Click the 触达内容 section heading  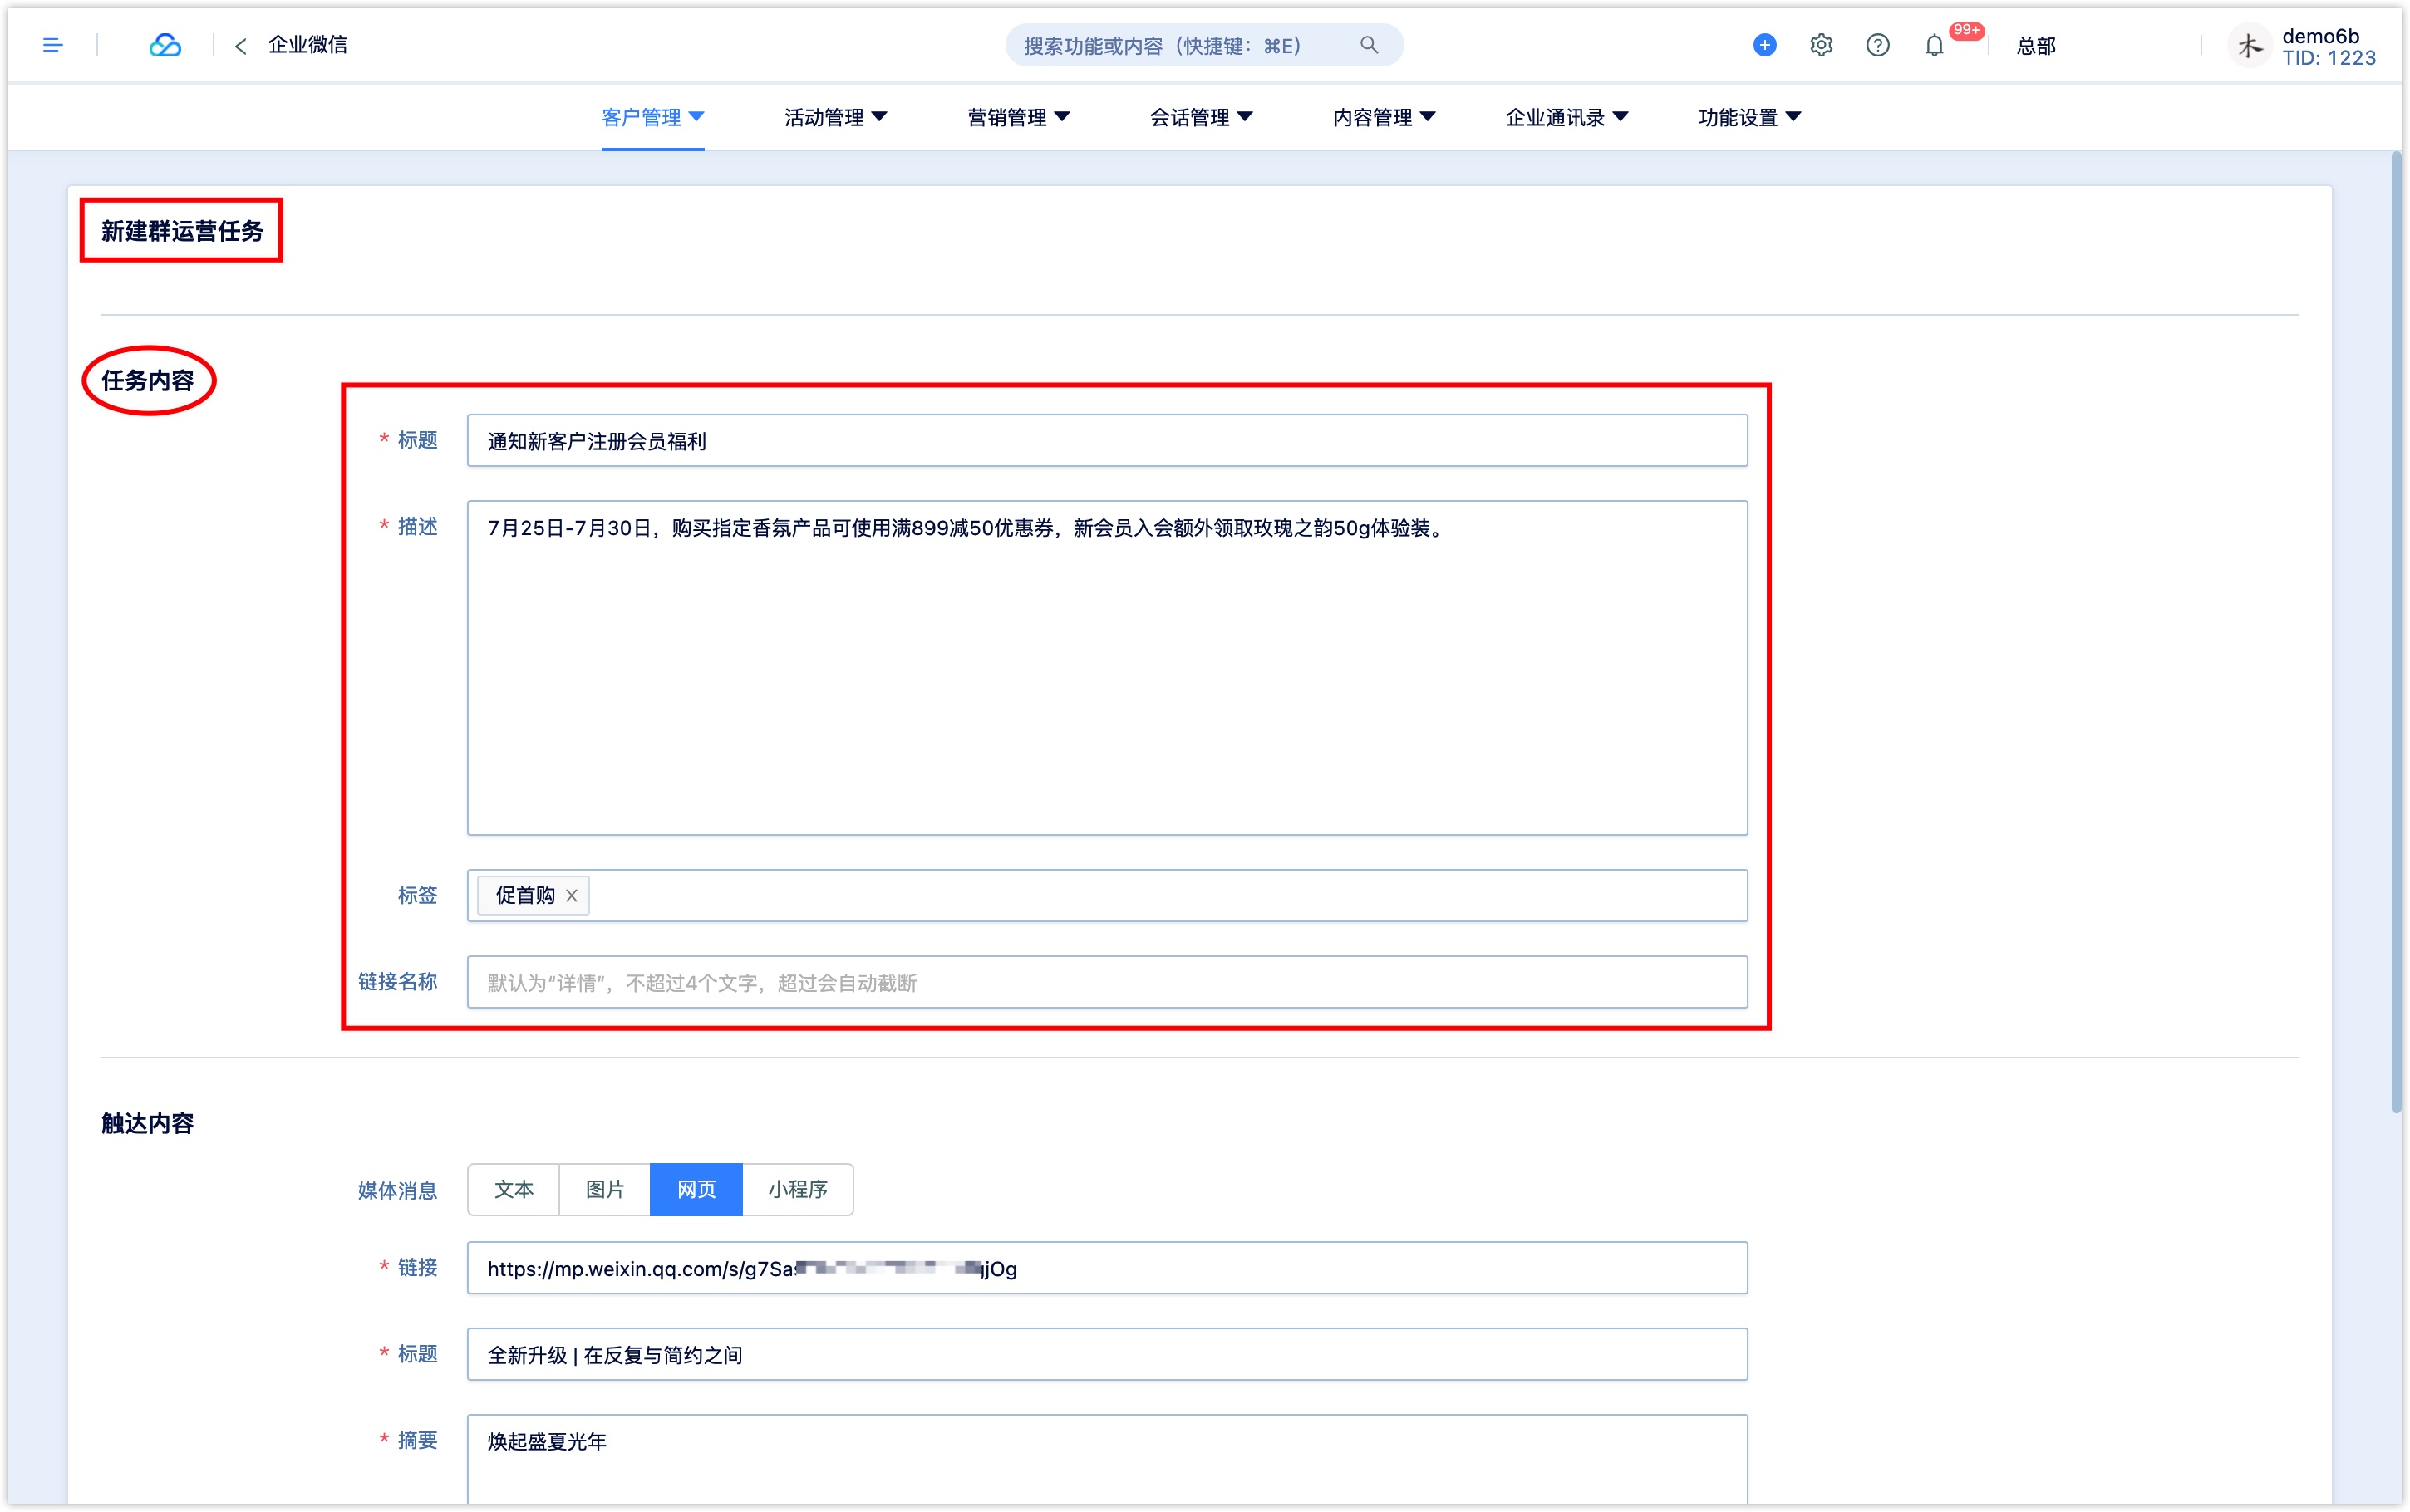tap(148, 1123)
